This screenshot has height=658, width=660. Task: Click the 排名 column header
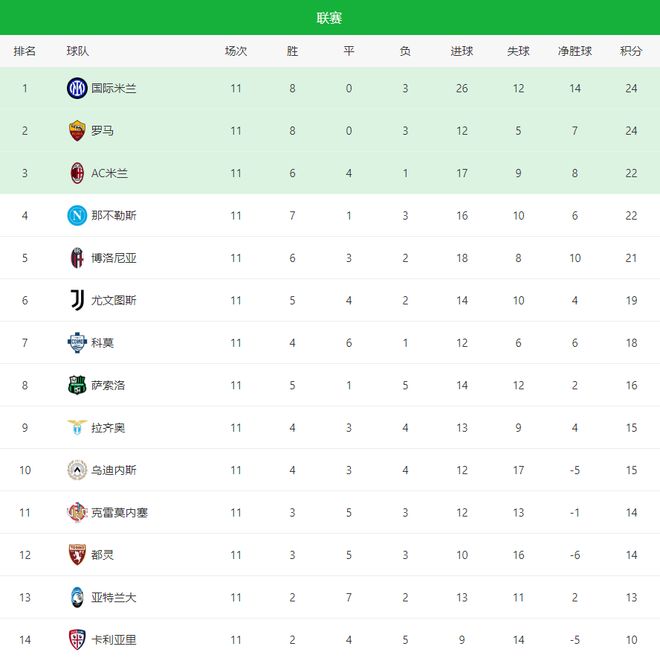pos(25,51)
